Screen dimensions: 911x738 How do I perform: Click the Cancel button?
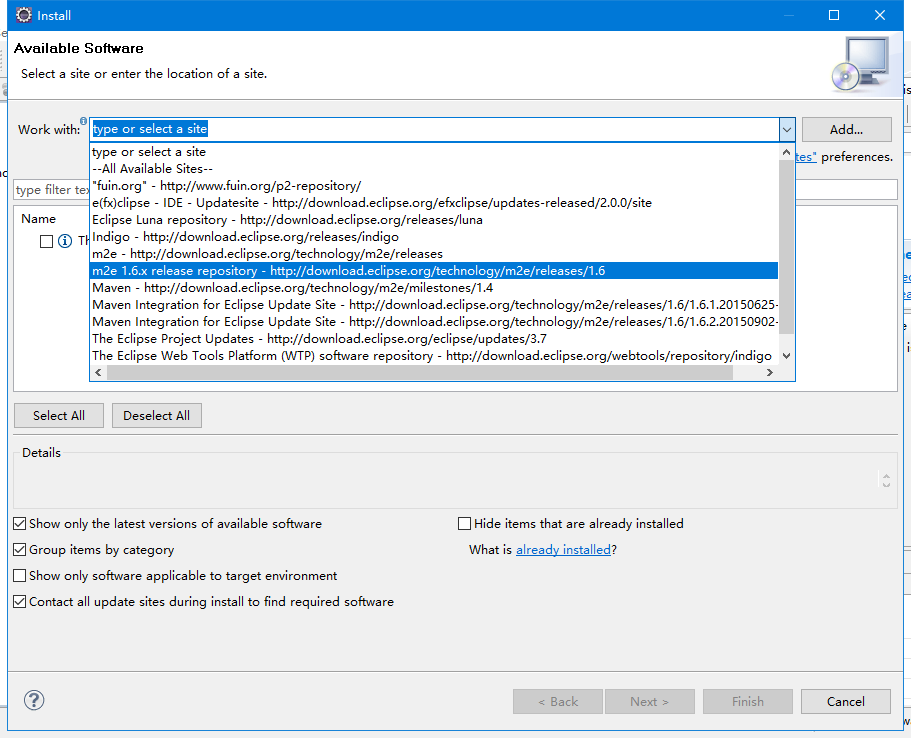(845, 701)
